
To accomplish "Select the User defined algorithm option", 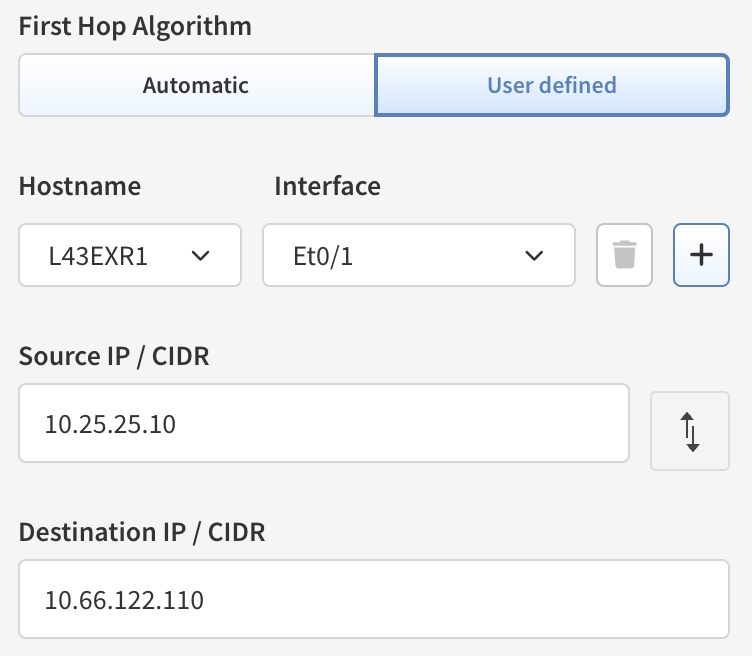I will (x=552, y=85).
